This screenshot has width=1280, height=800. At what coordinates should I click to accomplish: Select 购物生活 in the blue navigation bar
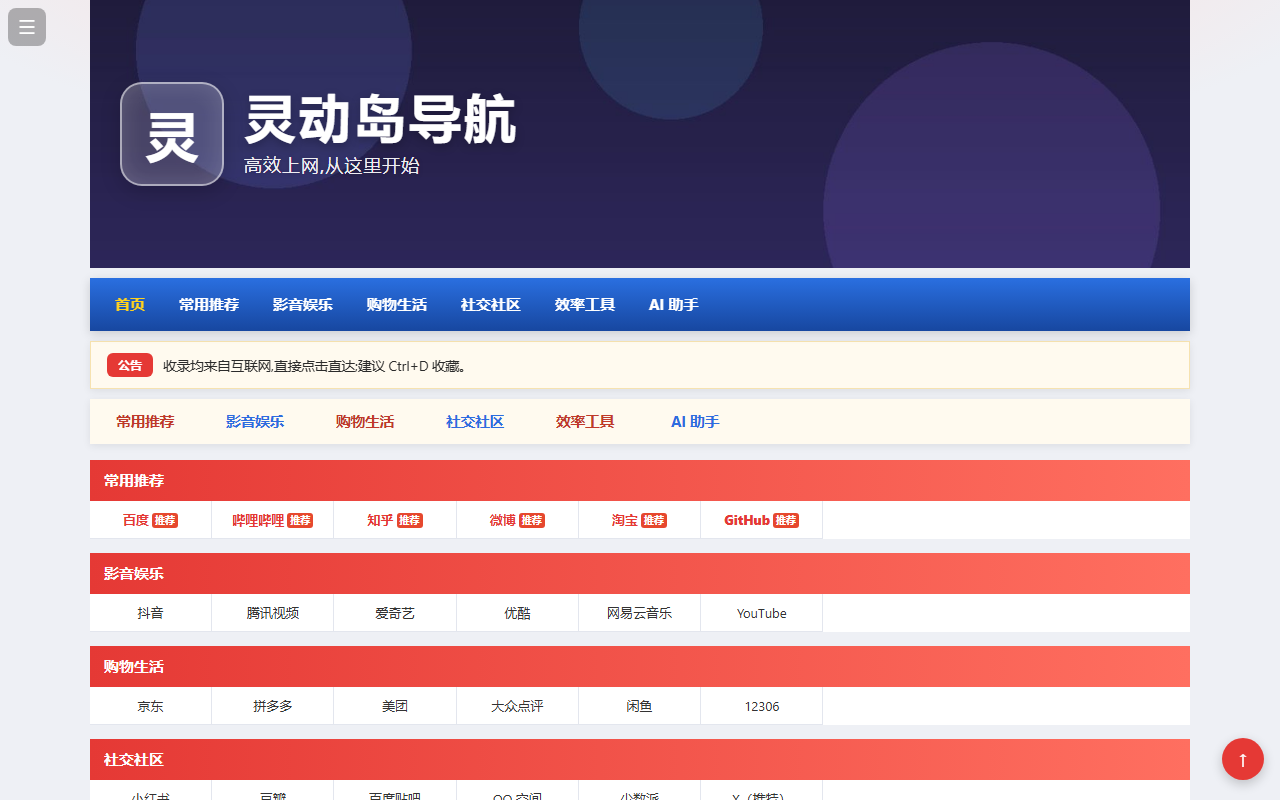click(x=397, y=304)
